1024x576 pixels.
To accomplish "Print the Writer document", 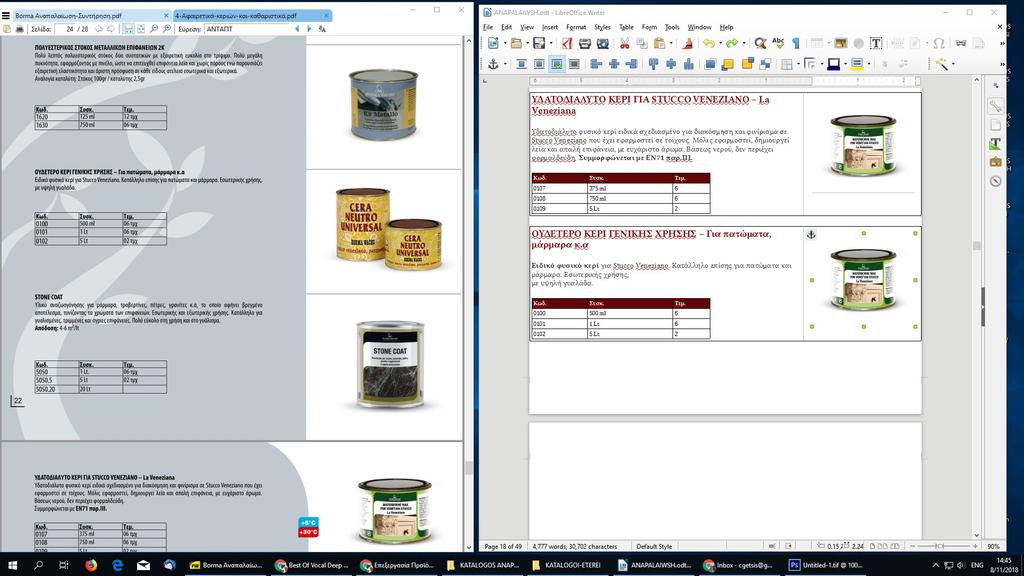I will [584, 43].
